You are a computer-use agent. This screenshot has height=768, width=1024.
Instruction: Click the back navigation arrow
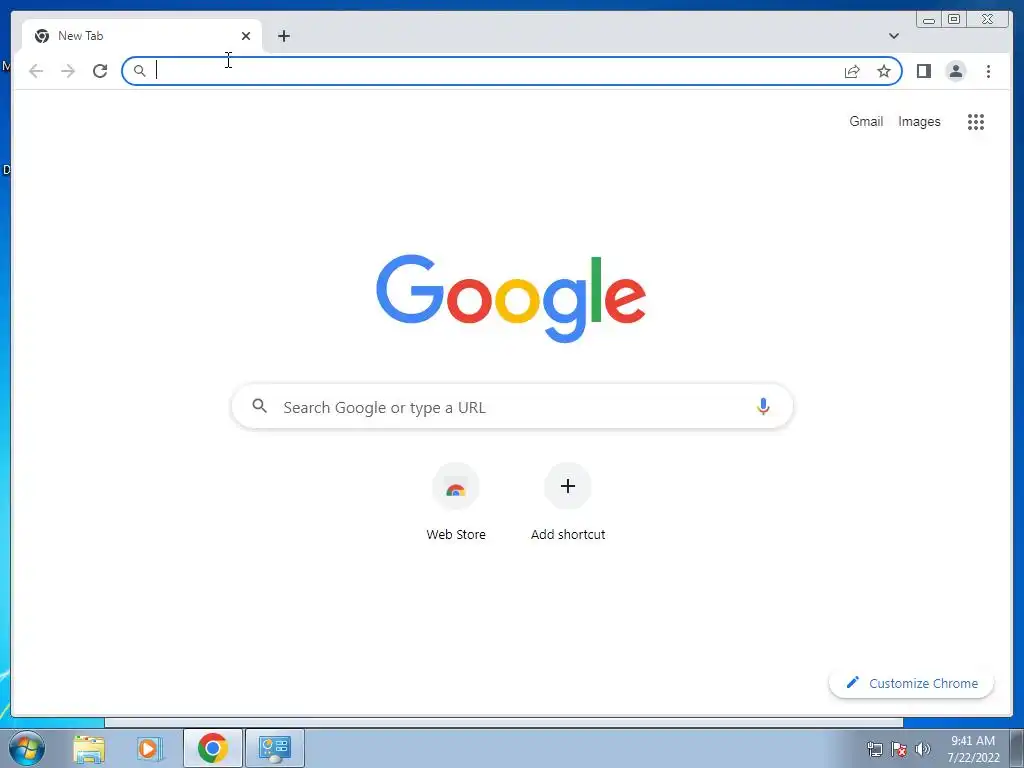pos(36,71)
